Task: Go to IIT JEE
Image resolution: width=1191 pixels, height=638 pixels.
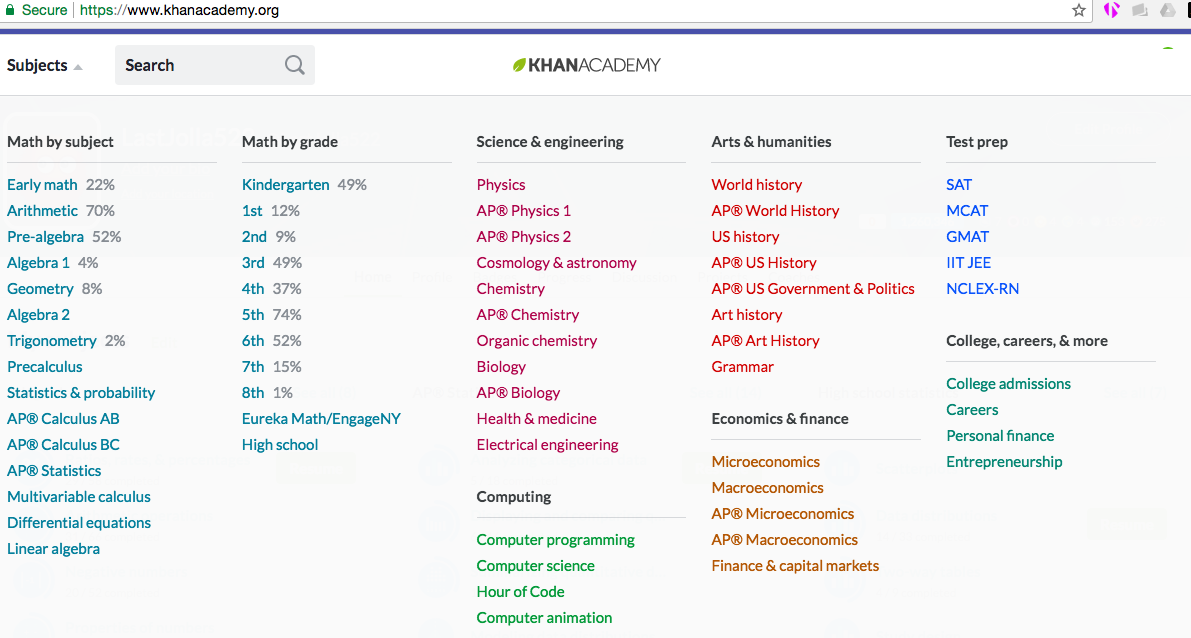Action: pyautogui.click(x=968, y=262)
